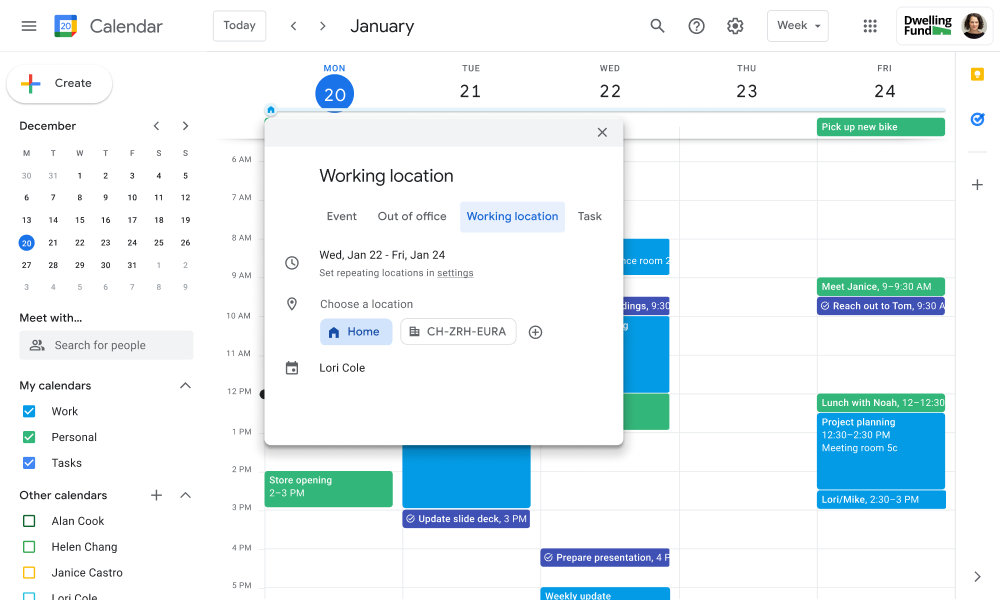This screenshot has width=1000, height=600.
Task: Add a new working location with plus icon
Action: click(x=535, y=332)
